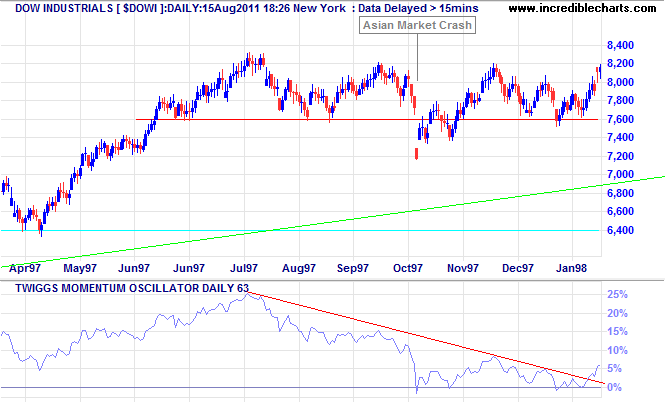The width and height of the screenshot is (665, 405).
Task: Click the 8,400 price axis label
Action: [620, 45]
